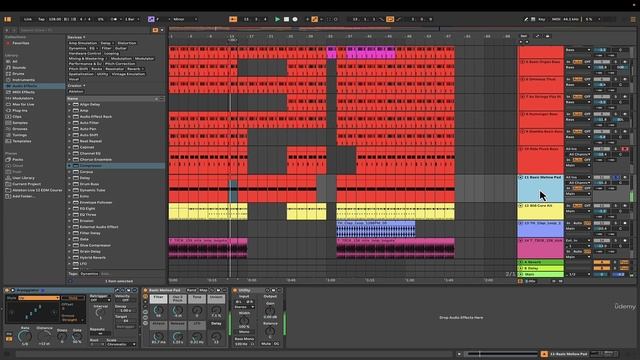
Task: Adjust the Arpeggiator Gate knob
Action: click(x=77, y=337)
